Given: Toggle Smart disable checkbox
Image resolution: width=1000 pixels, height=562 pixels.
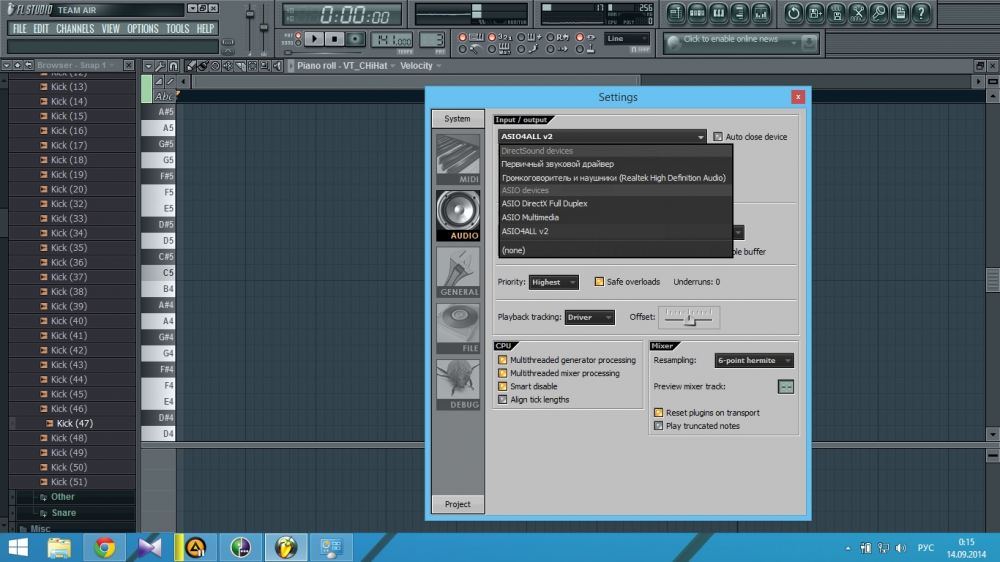Looking at the screenshot, I should pos(503,387).
